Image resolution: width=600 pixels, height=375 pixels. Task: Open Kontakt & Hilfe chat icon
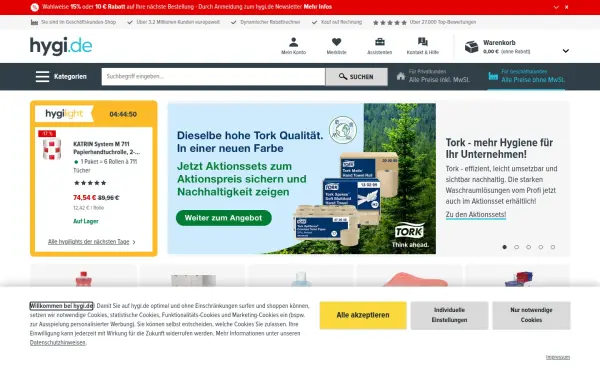422,42
